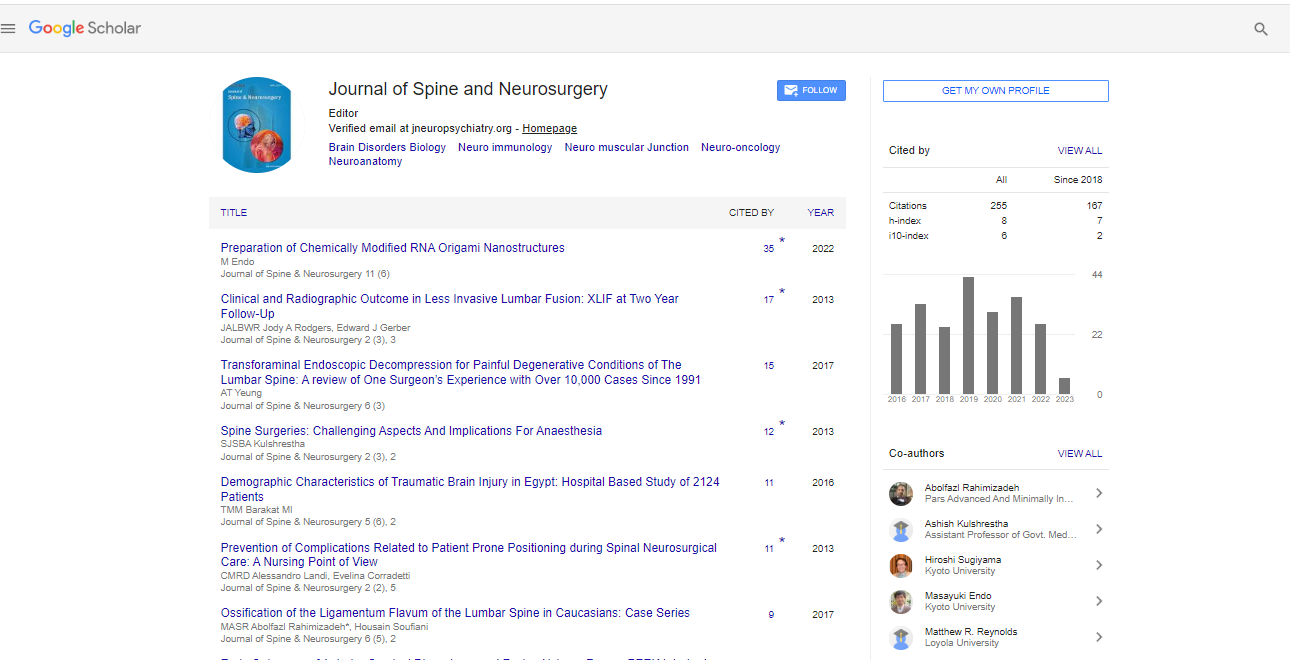Click the 2023 citations bar

pyautogui.click(x=1064, y=386)
